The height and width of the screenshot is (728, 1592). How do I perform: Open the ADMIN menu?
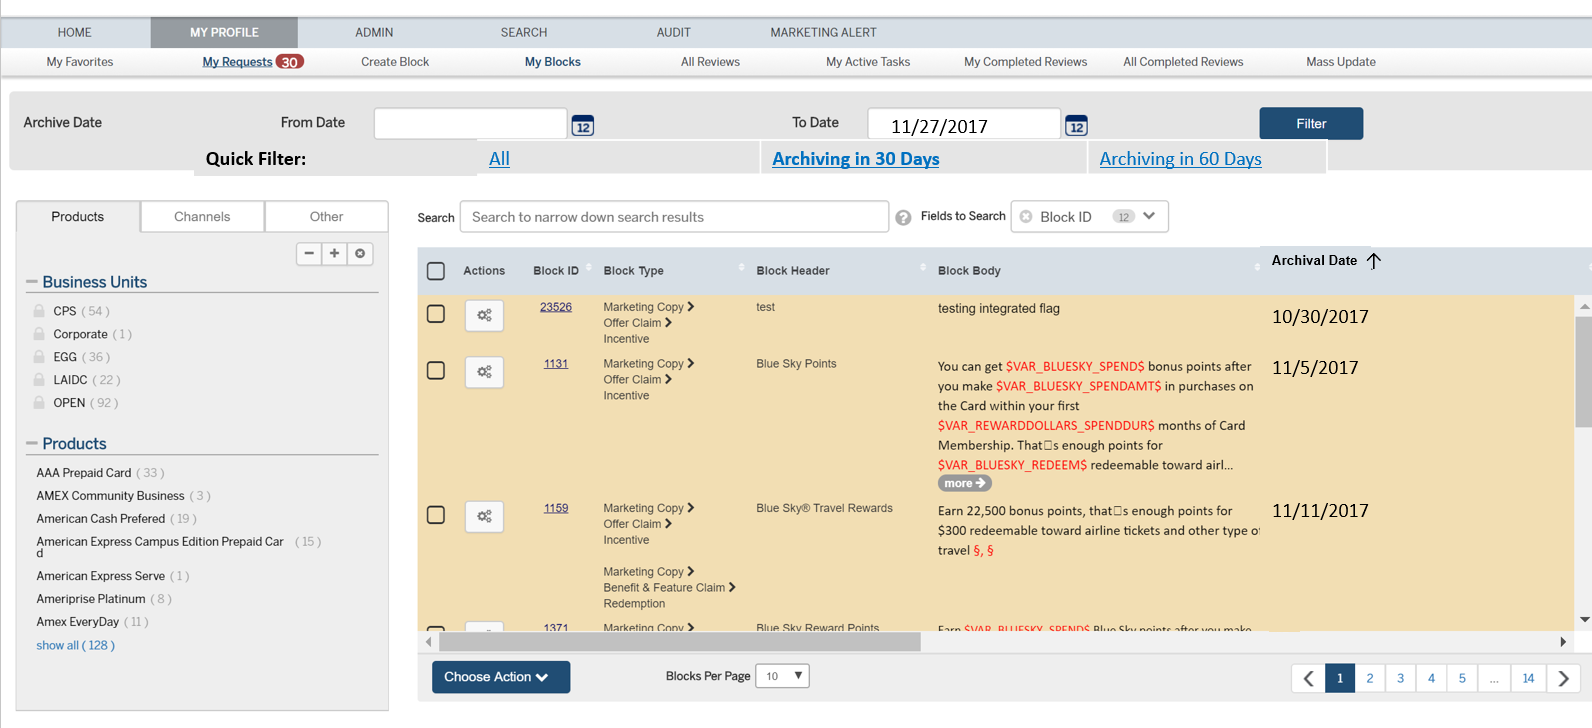pyautogui.click(x=374, y=33)
